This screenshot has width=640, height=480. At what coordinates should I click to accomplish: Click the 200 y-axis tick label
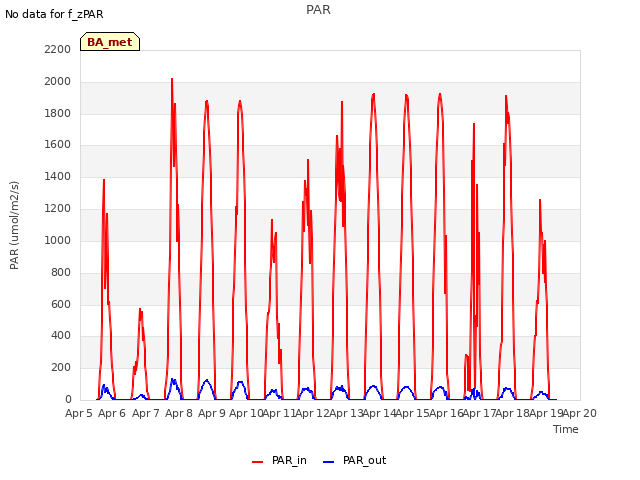pos(61,367)
